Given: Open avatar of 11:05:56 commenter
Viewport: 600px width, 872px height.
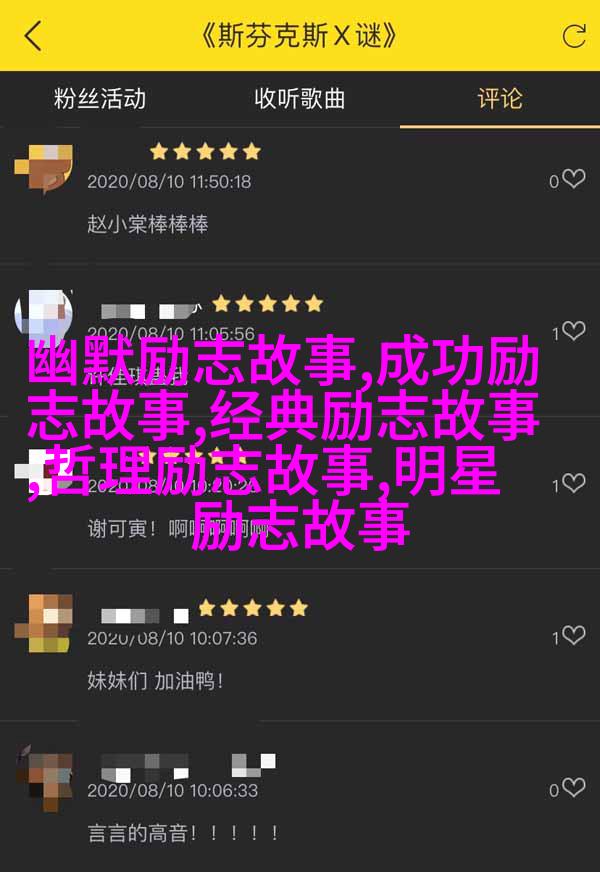Looking at the screenshot, I should click(43, 315).
